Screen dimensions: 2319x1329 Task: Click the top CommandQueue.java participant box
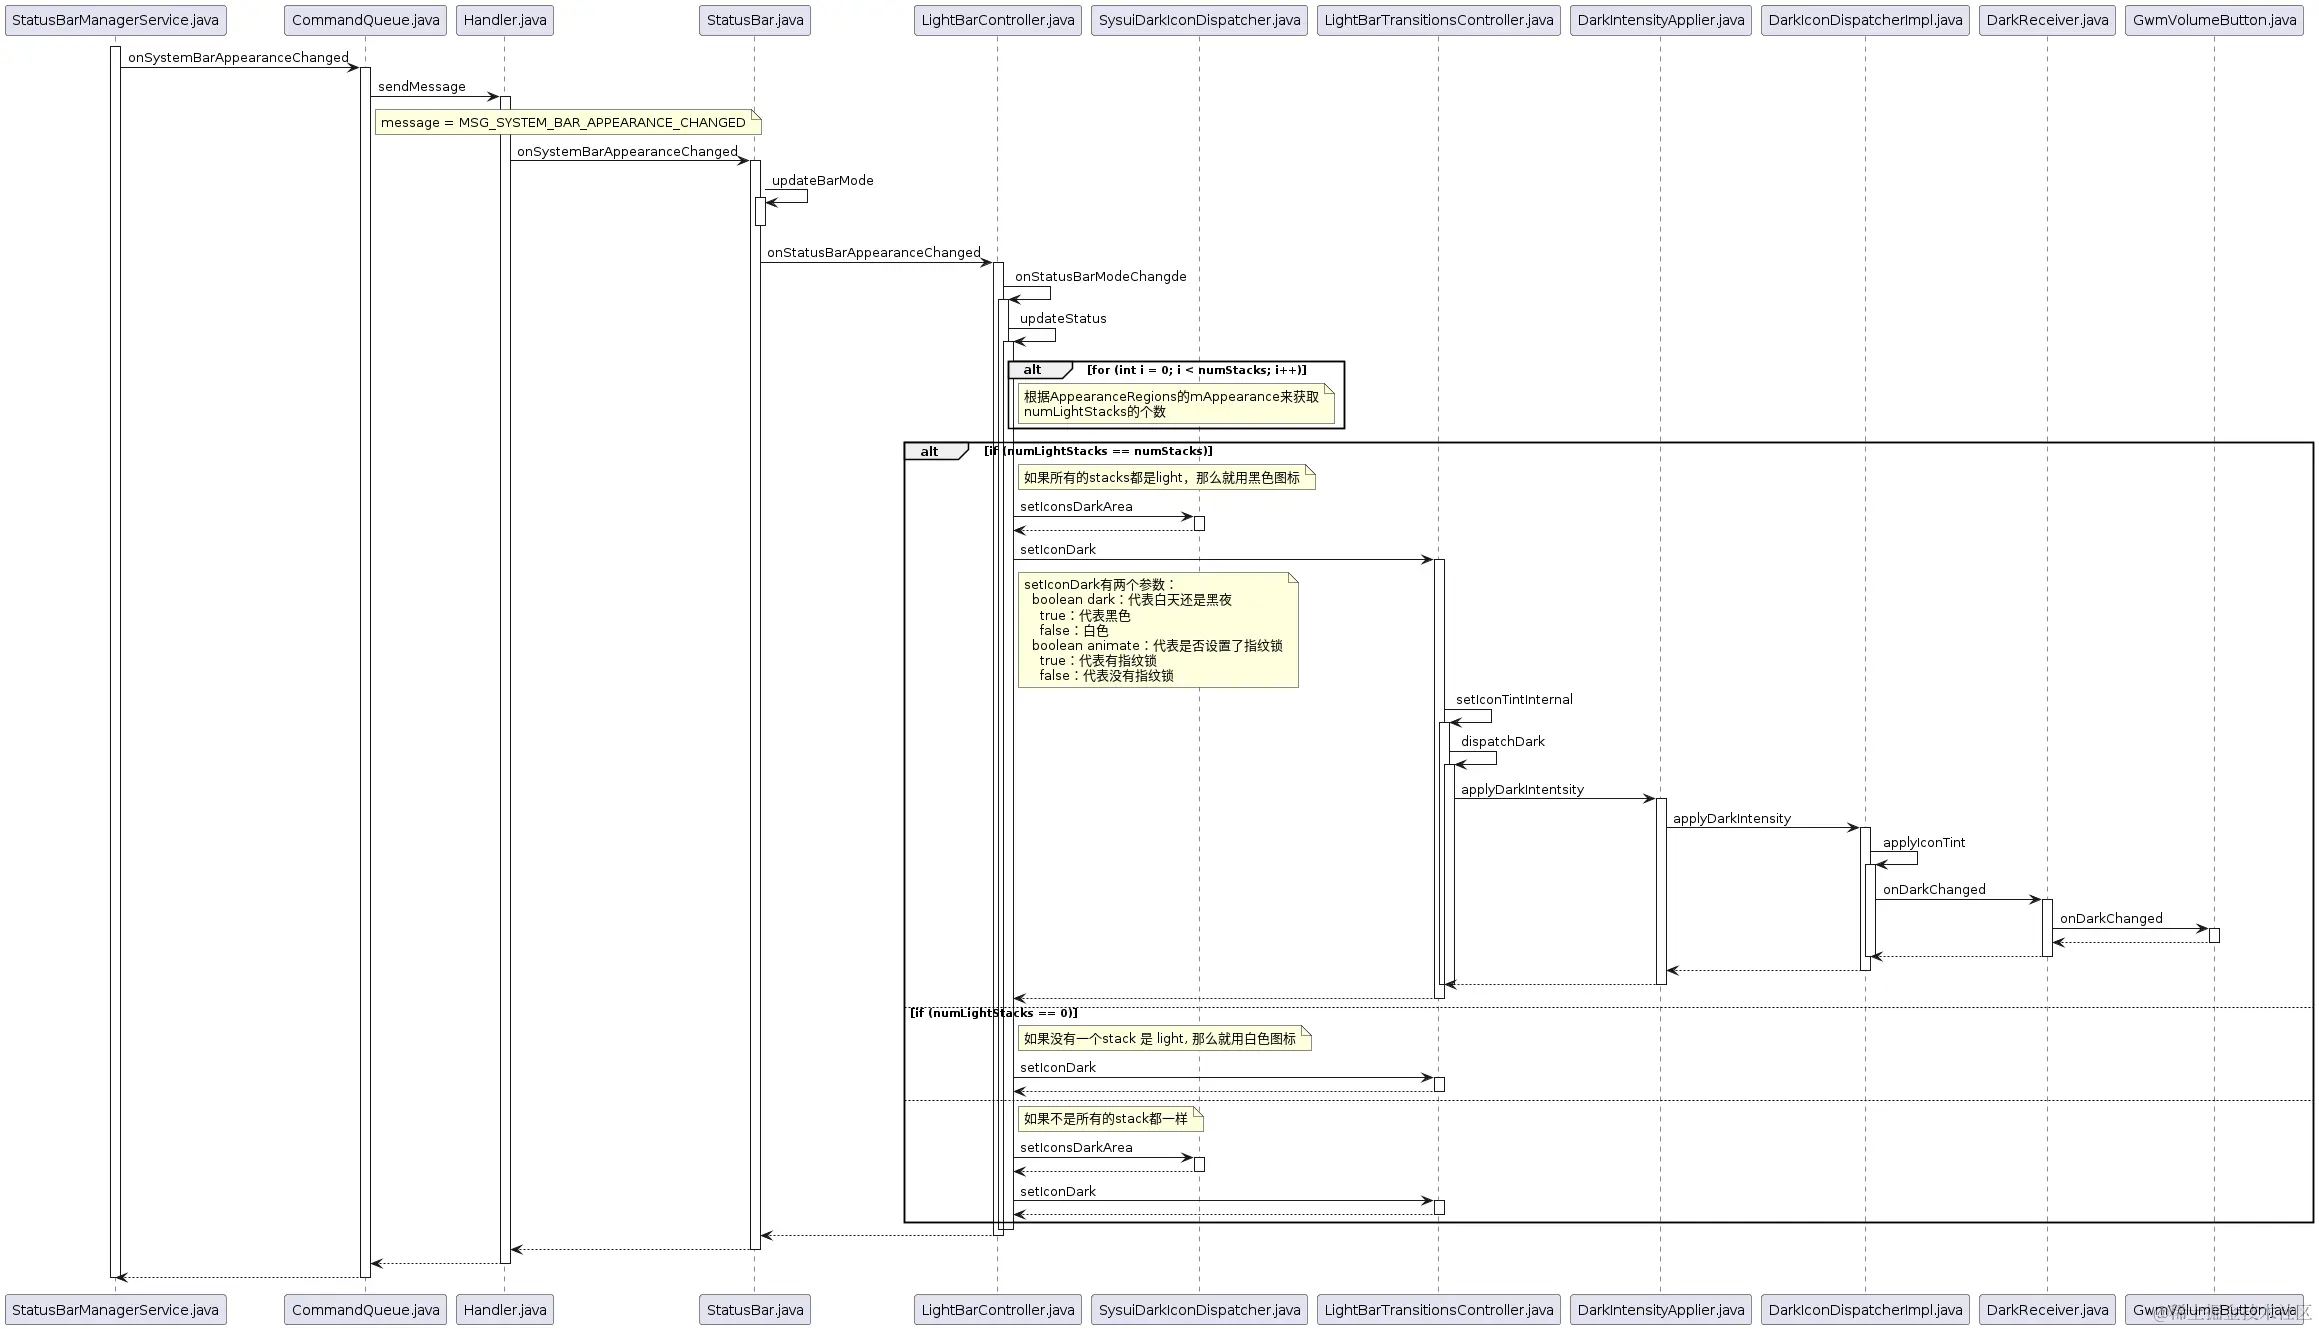(x=365, y=20)
